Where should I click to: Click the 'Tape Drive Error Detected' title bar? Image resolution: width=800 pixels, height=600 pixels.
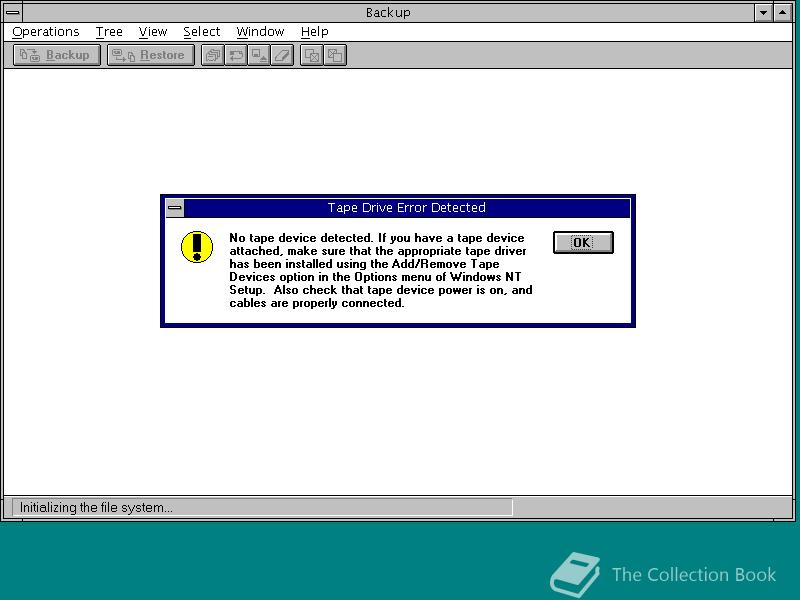click(407, 208)
